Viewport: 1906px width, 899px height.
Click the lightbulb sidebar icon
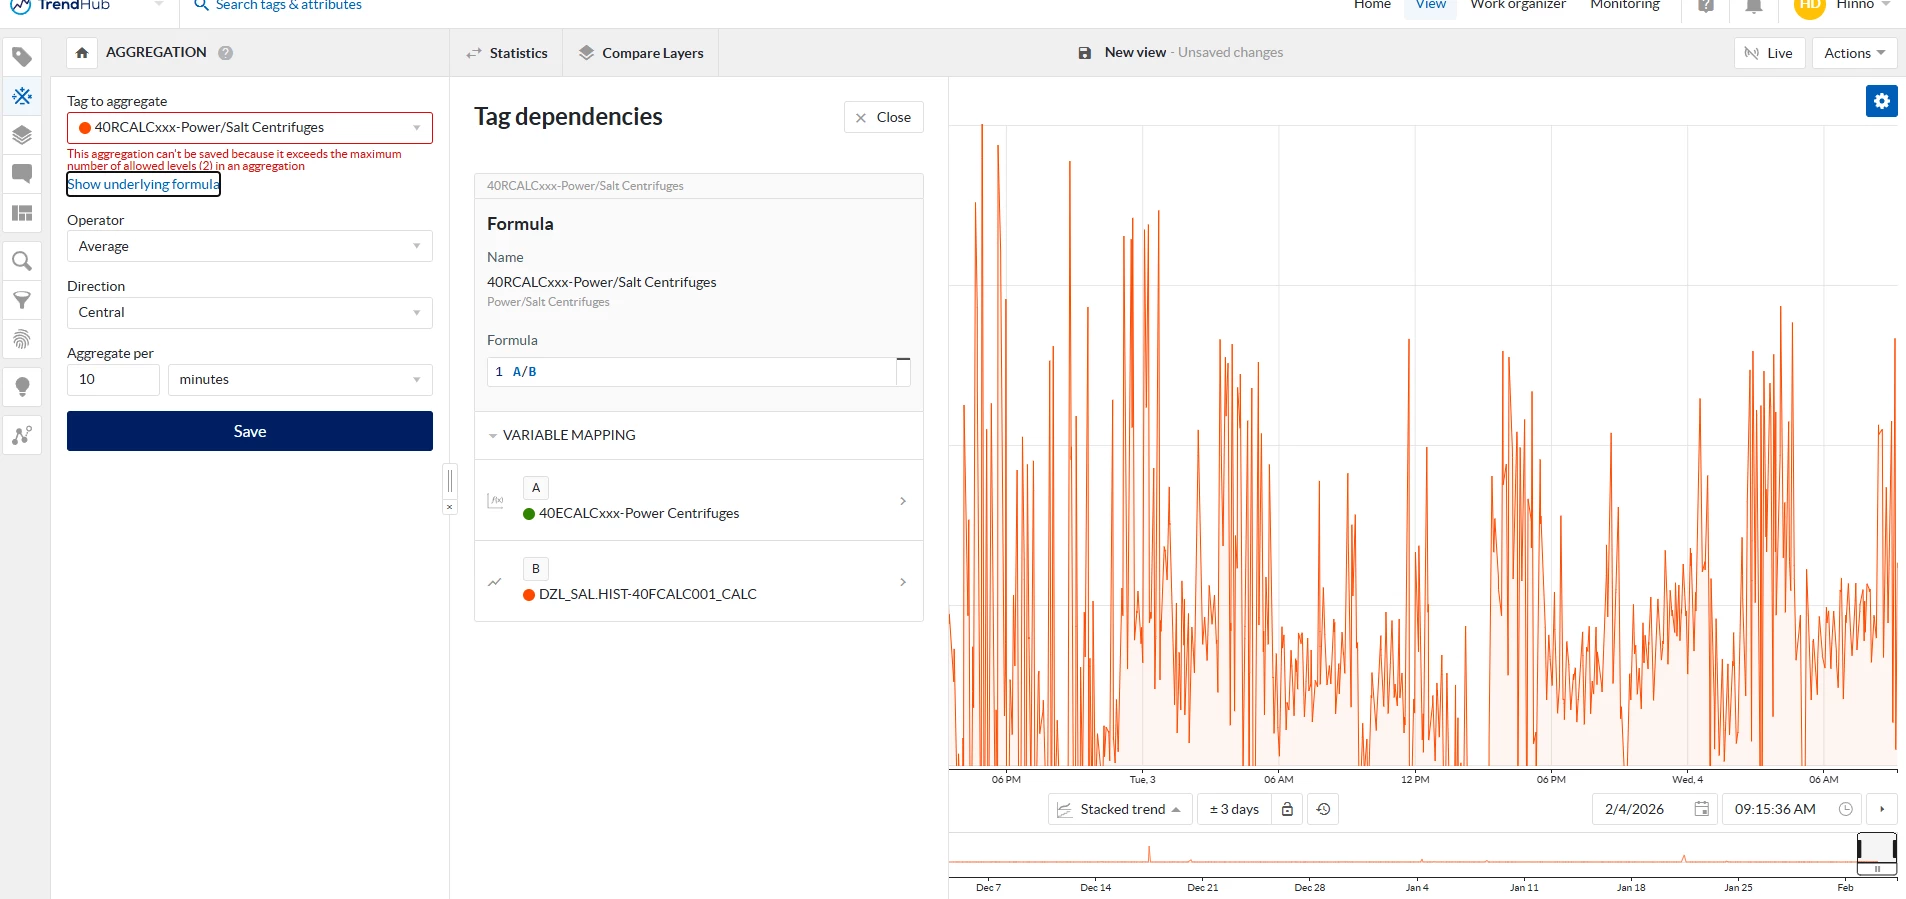click(x=22, y=387)
